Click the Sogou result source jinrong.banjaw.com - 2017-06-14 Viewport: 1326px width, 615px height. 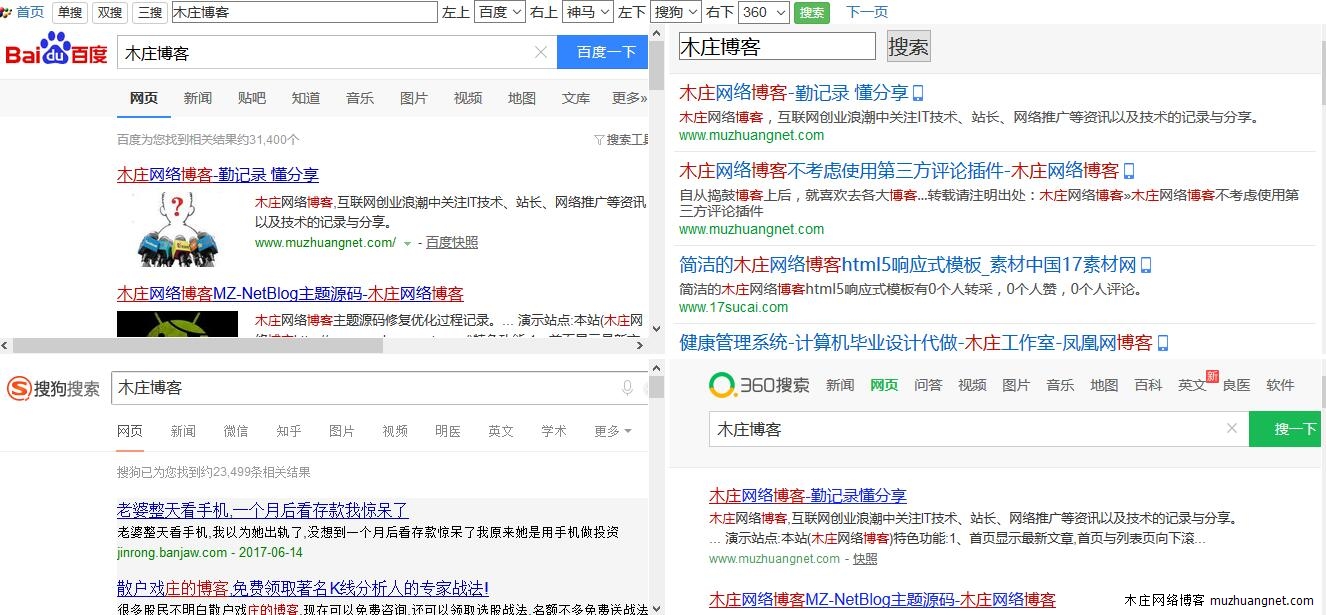210,552
